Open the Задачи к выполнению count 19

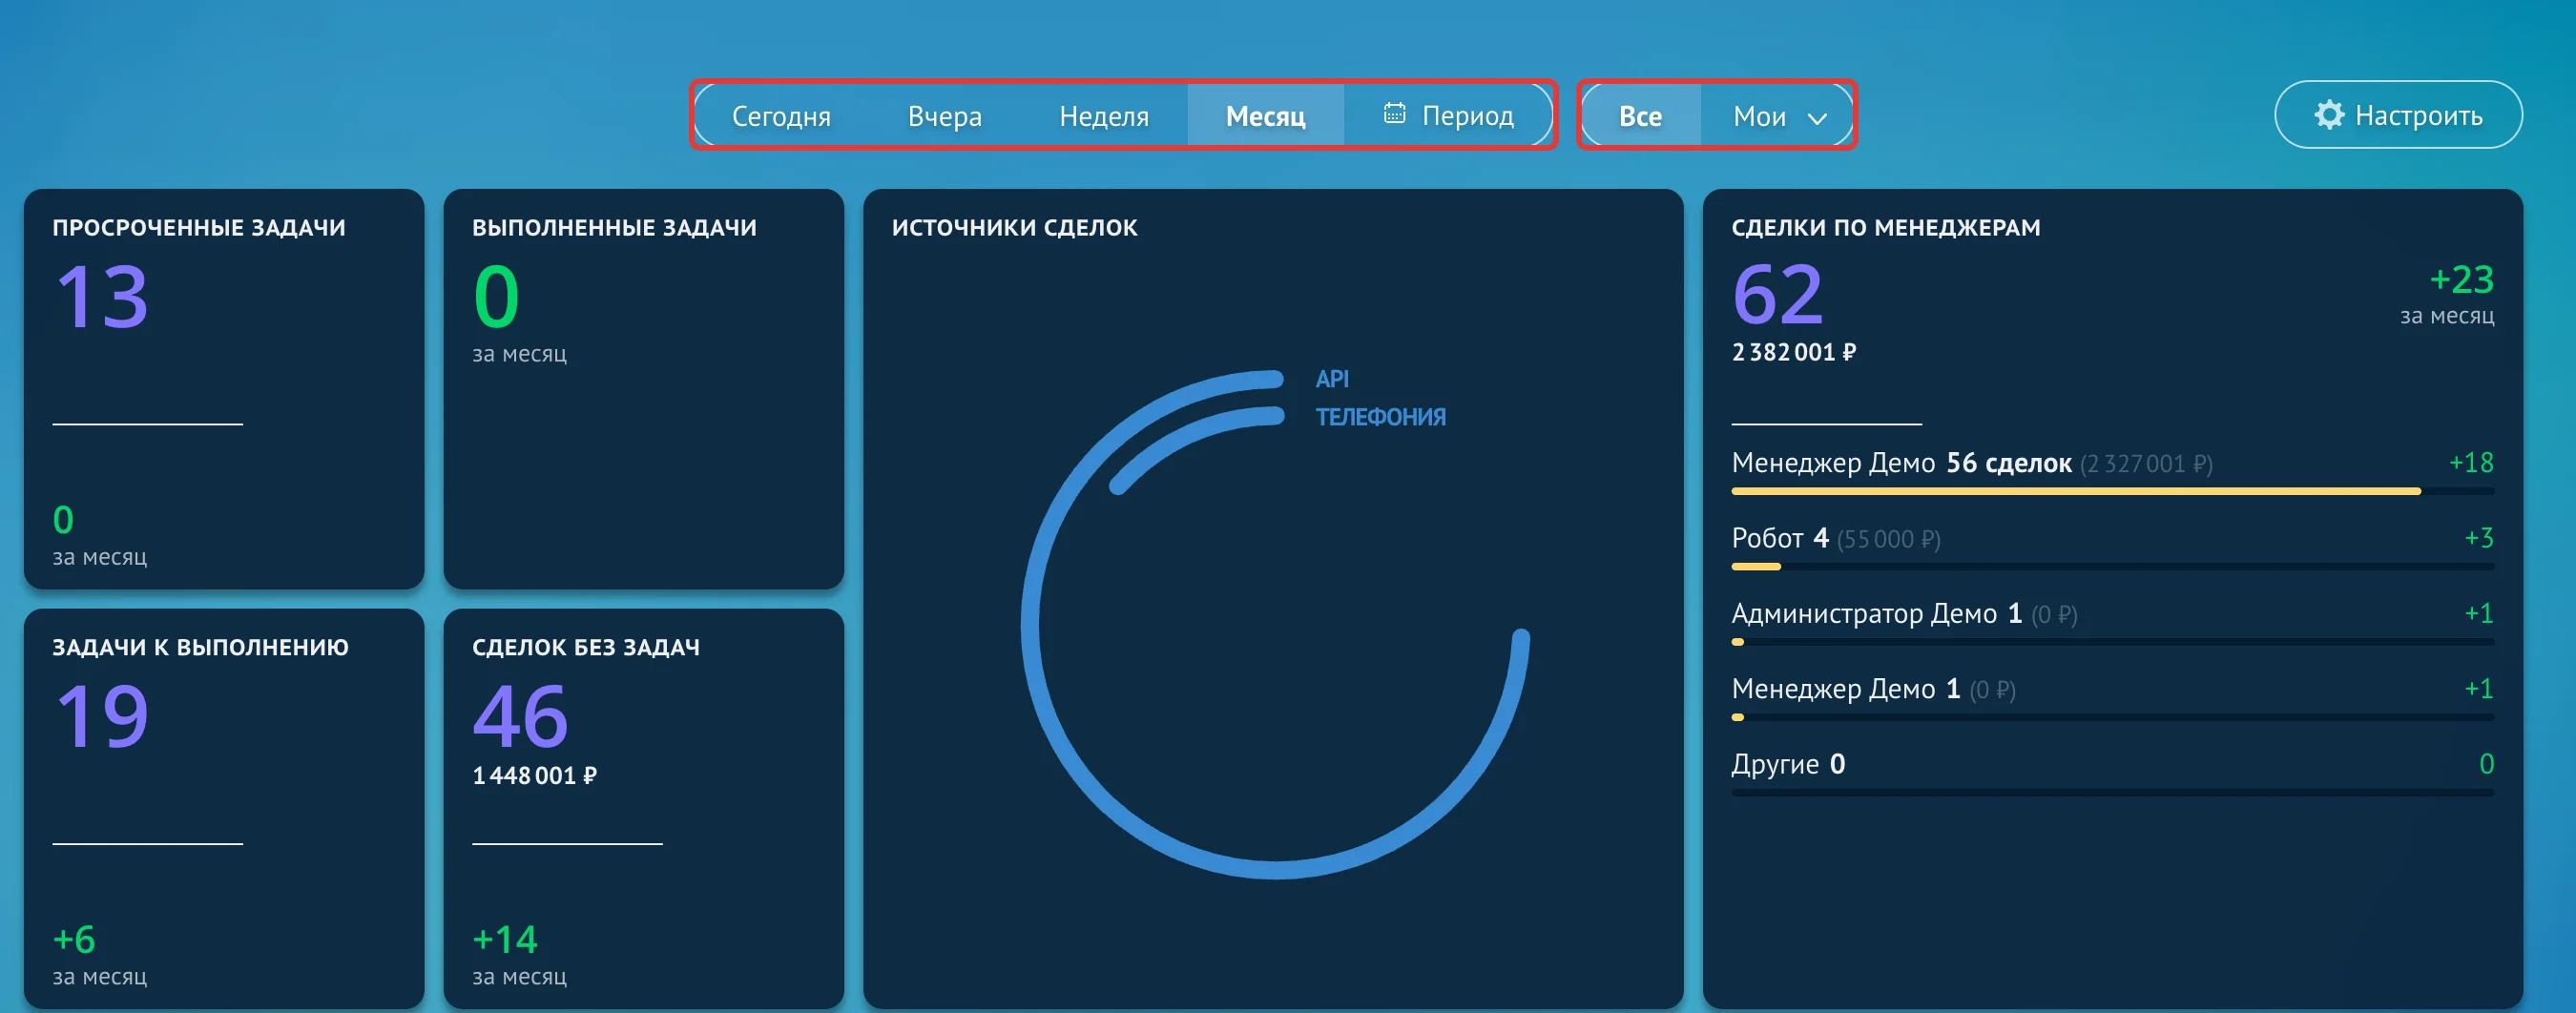coord(102,716)
